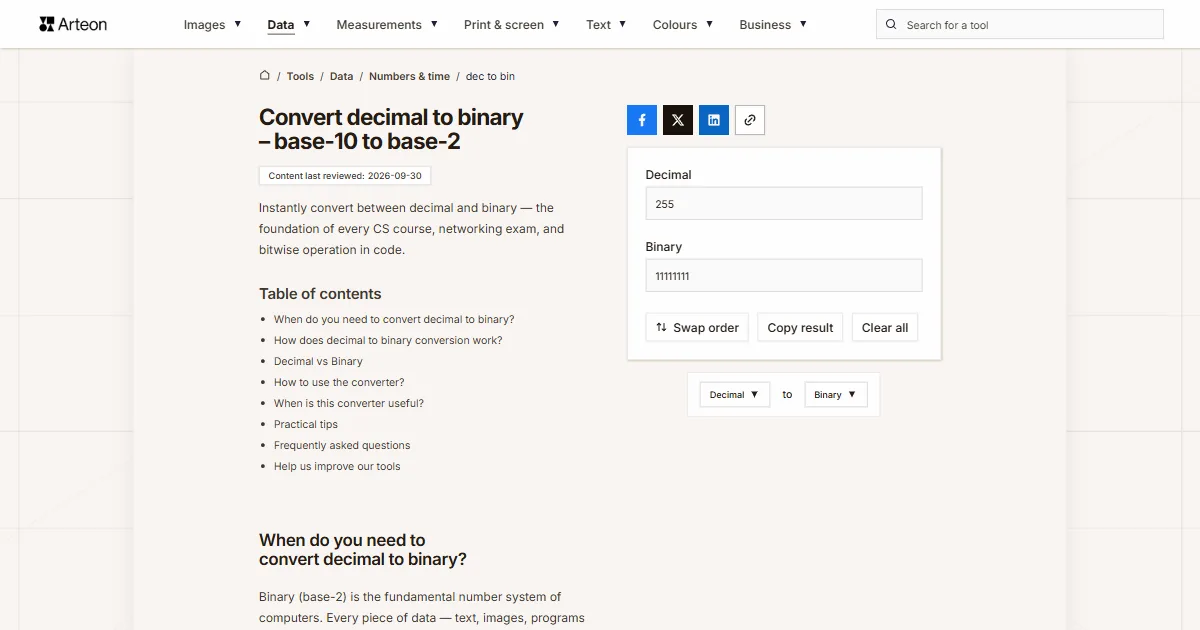The image size is (1200, 630).
Task: Open the Decimal source unit dropdown
Action: [x=735, y=395]
